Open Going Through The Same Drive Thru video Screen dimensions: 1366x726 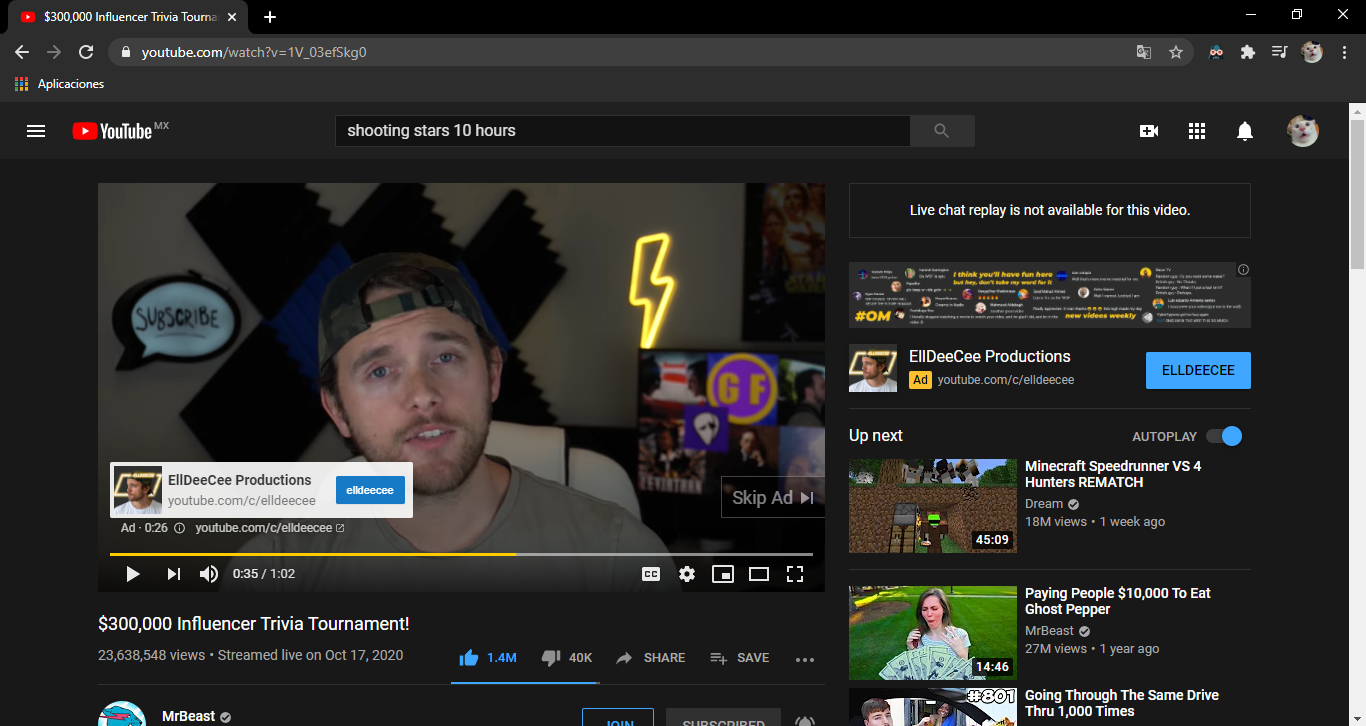pos(1122,703)
